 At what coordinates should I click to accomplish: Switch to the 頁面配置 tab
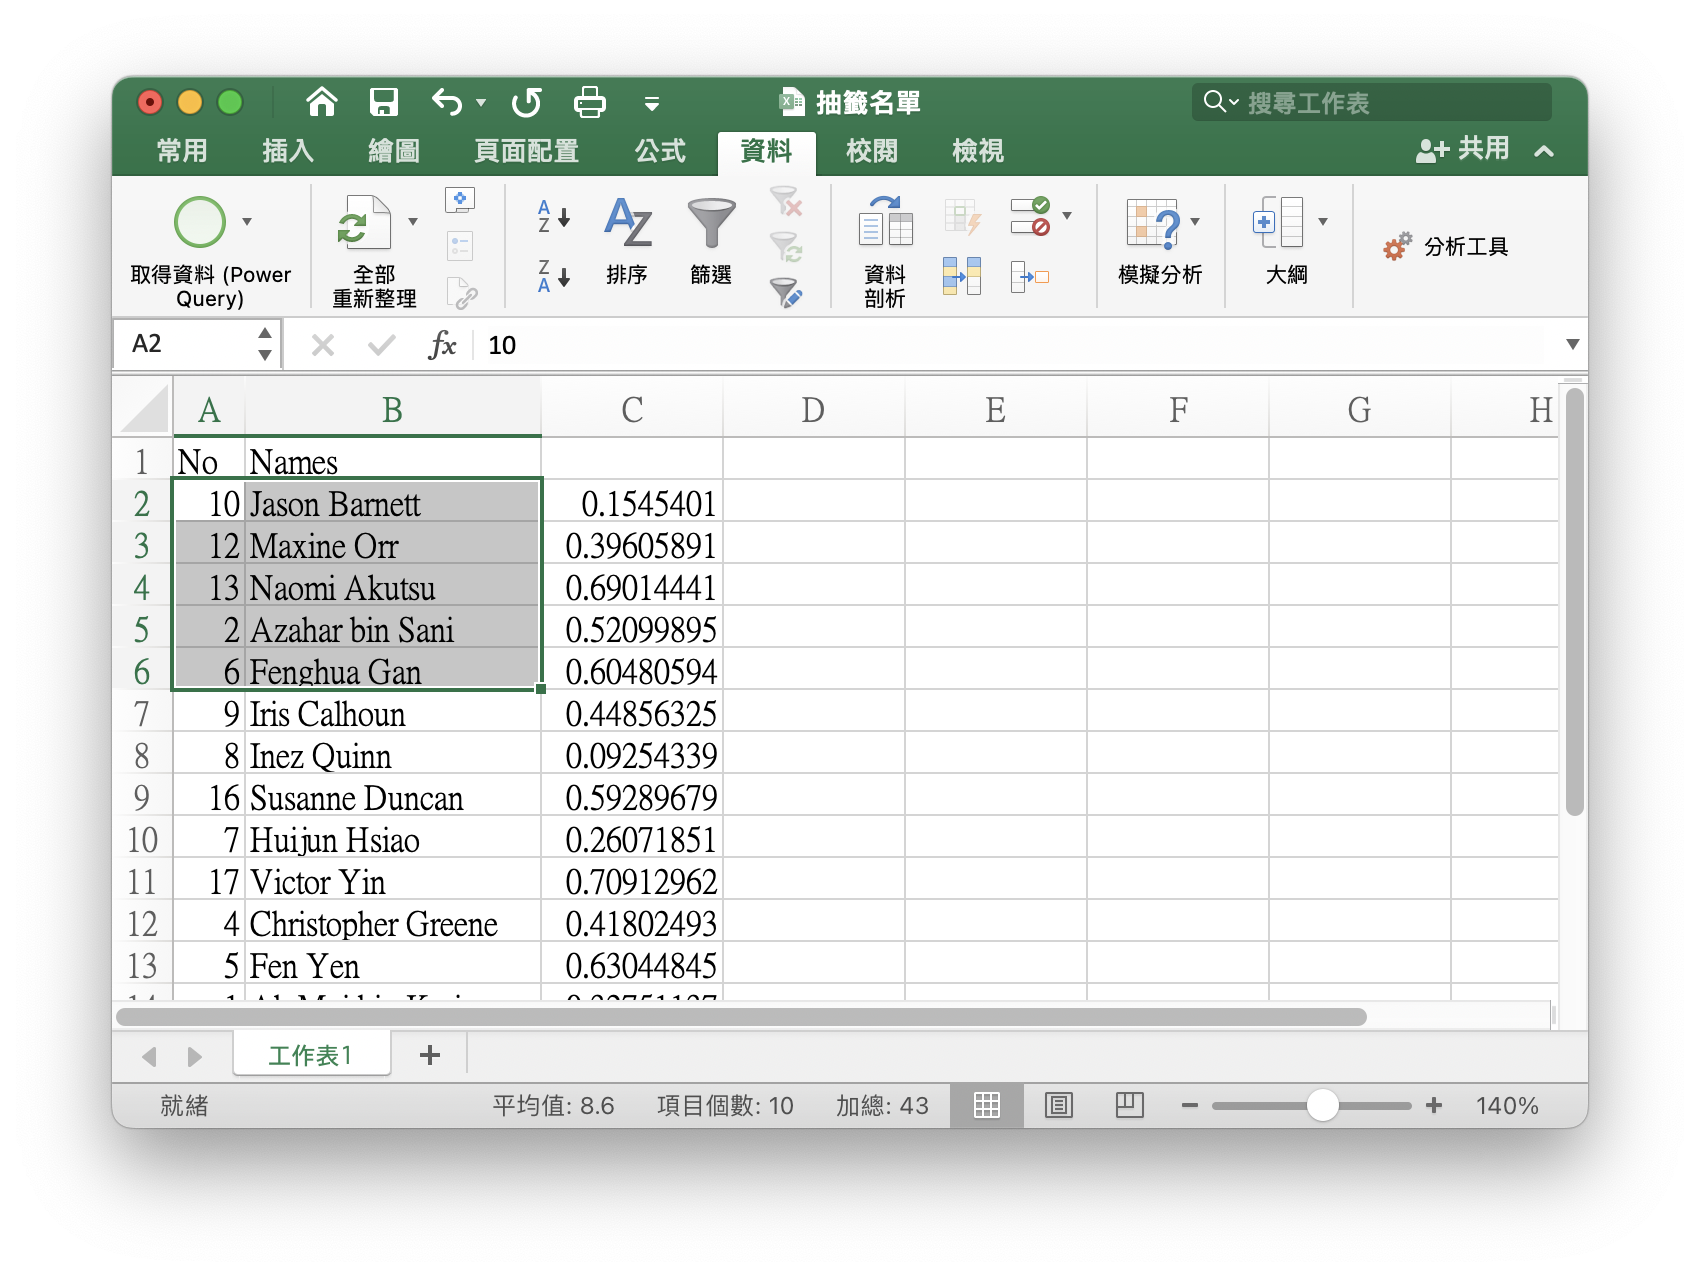point(526,151)
